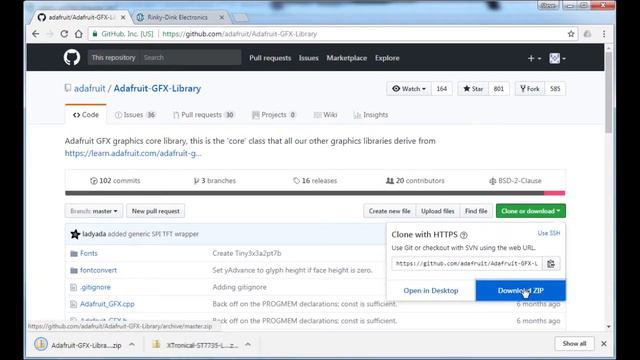Follow the learn.adafruit.com link
The height and width of the screenshot is (360, 640).
133,153
